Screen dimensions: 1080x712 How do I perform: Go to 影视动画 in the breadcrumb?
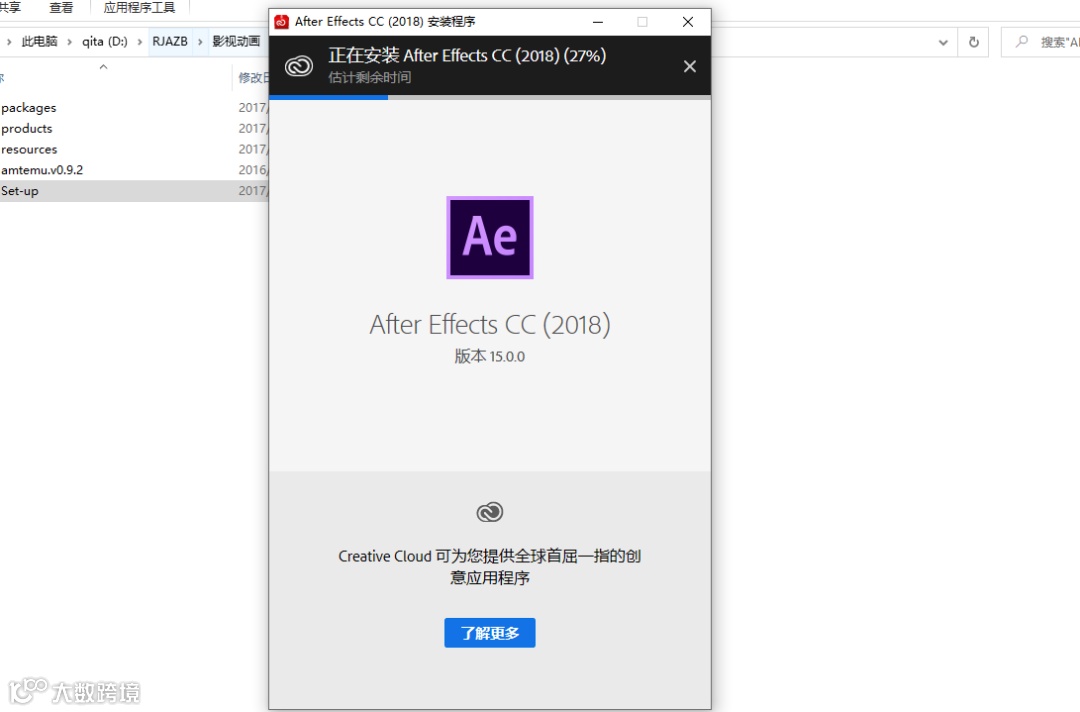coord(236,41)
